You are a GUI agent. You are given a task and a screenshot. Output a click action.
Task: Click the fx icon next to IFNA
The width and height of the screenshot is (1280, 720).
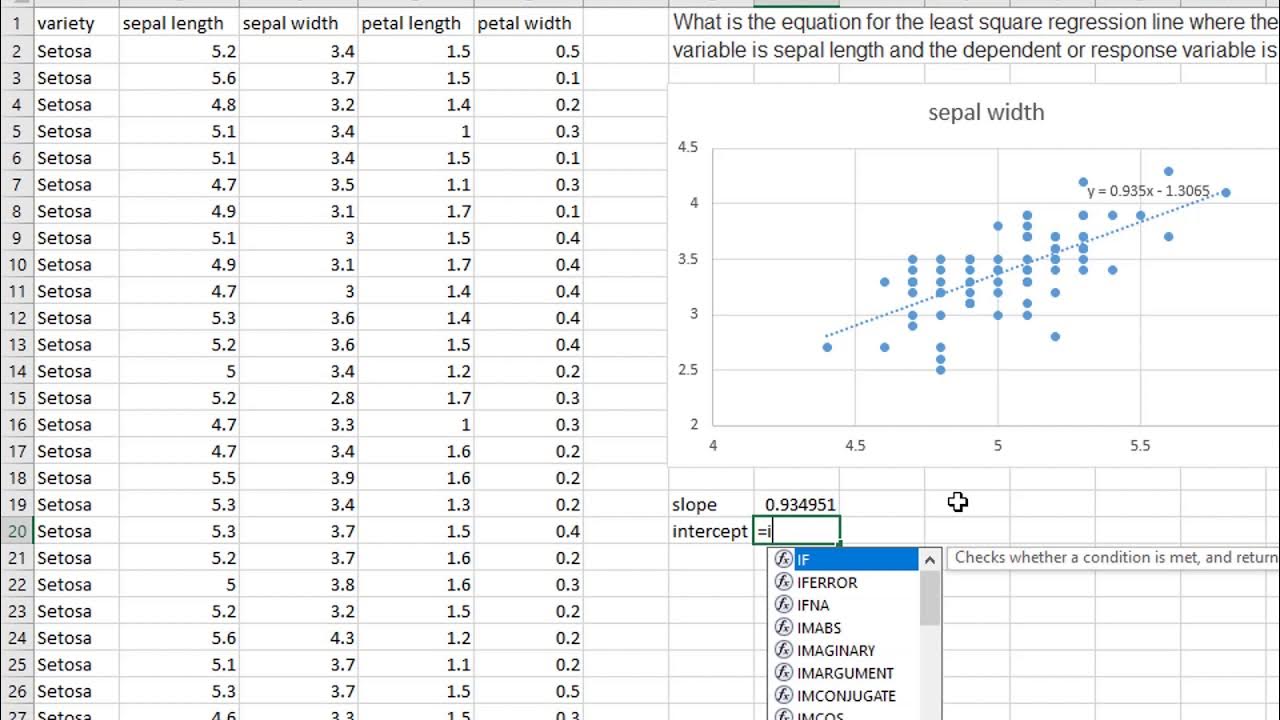click(784, 605)
